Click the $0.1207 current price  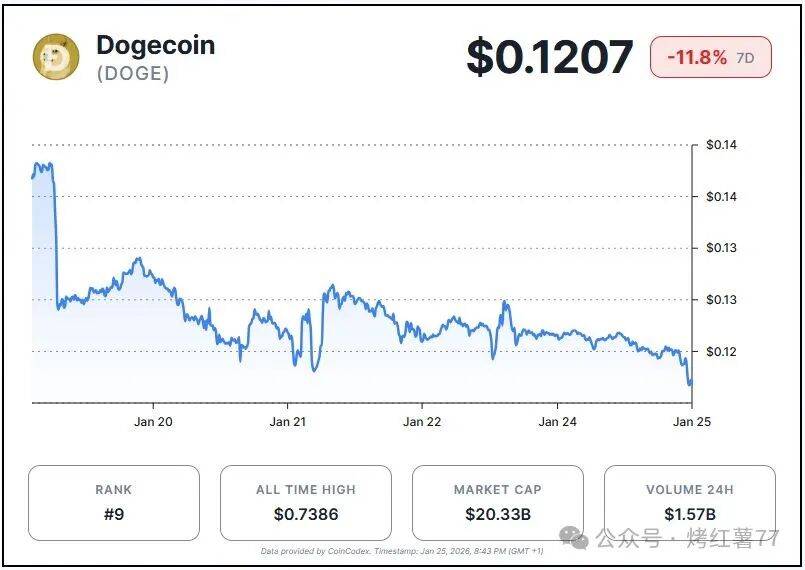tap(549, 57)
